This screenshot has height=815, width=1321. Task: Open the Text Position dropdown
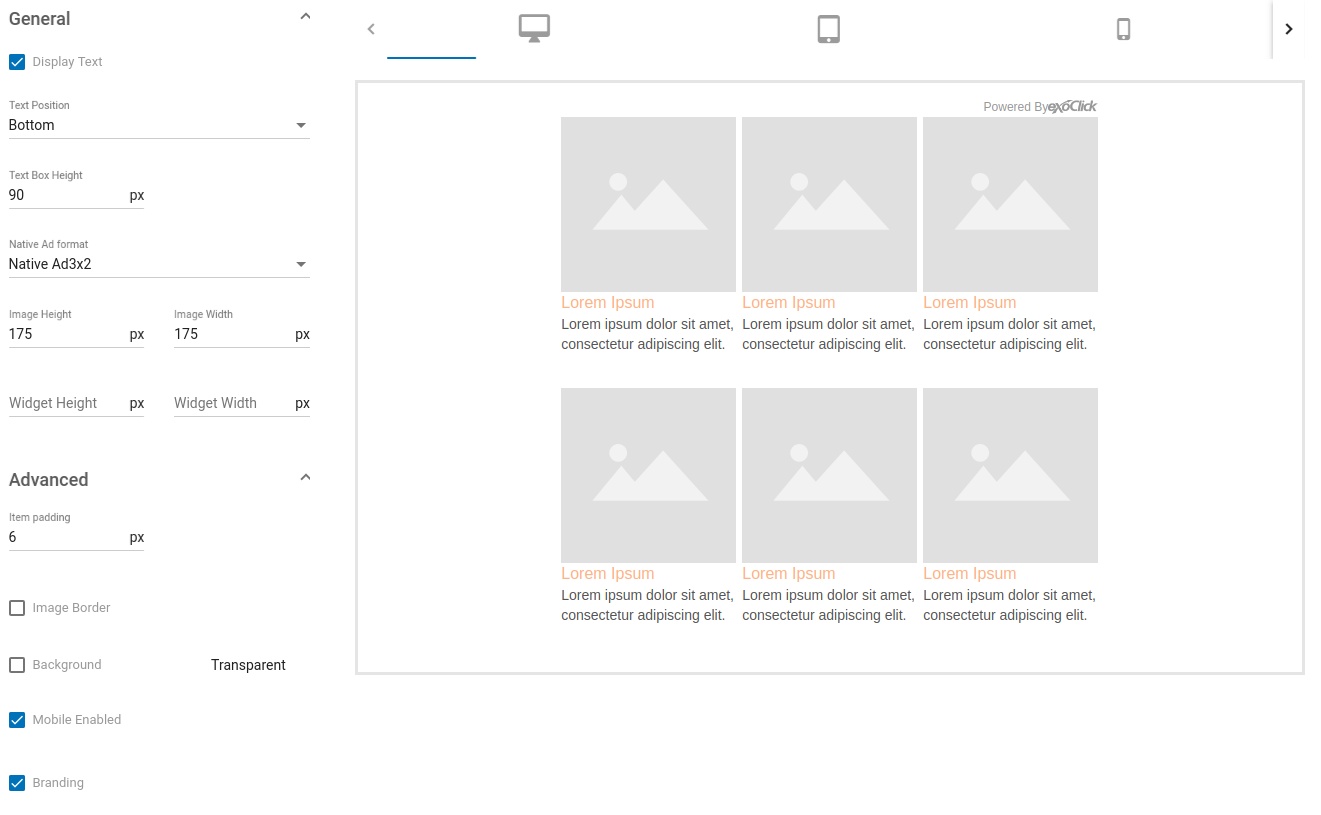[x=159, y=125]
